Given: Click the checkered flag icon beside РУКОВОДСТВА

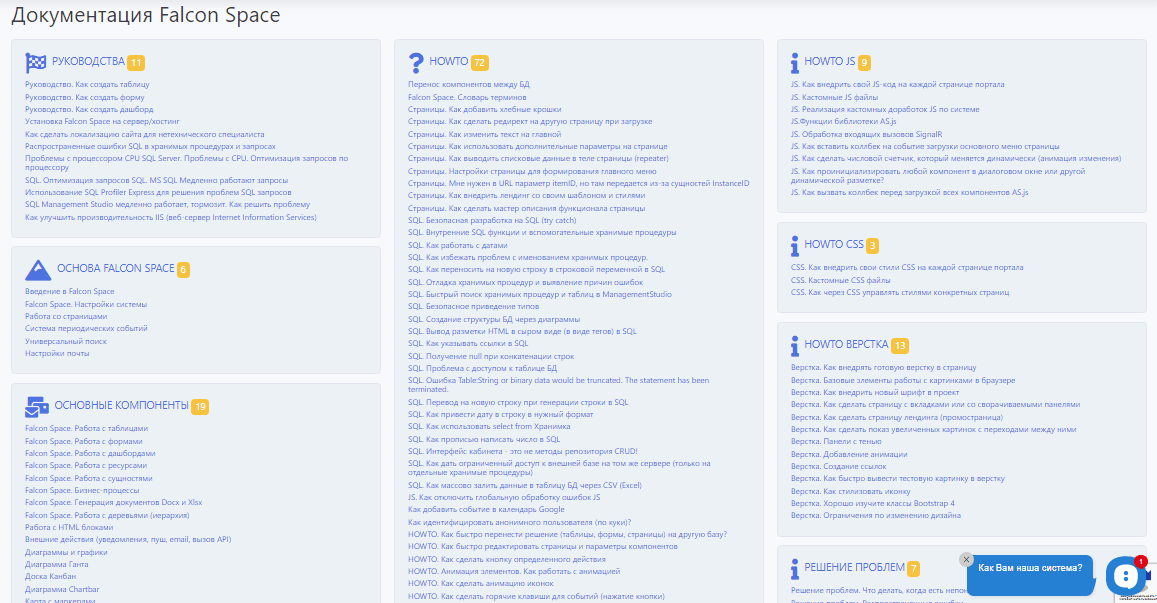Looking at the screenshot, I should pyautogui.click(x=35, y=63).
